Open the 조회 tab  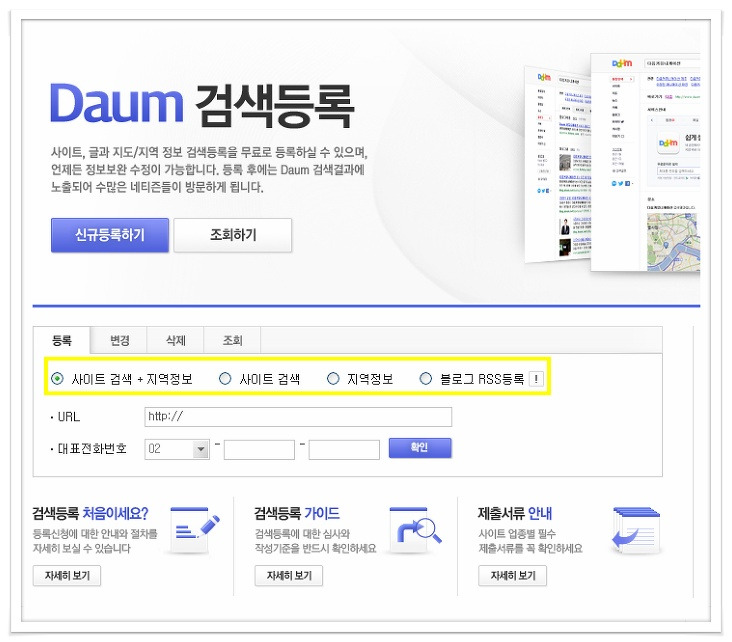click(232, 340)
